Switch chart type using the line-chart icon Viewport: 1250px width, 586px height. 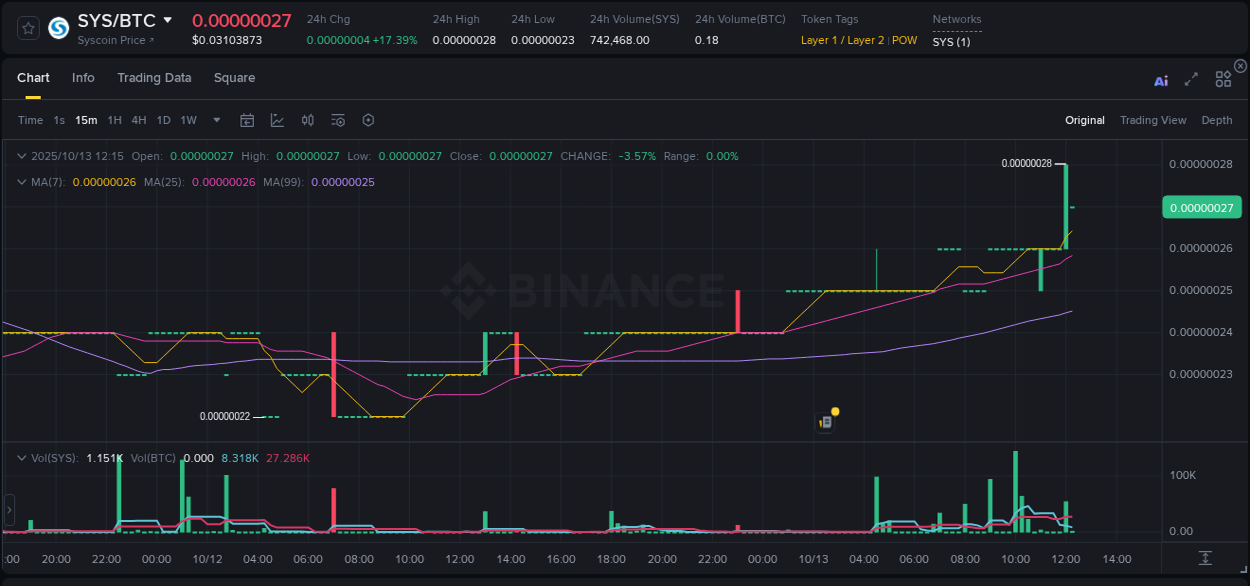click(x=277, y=120)
